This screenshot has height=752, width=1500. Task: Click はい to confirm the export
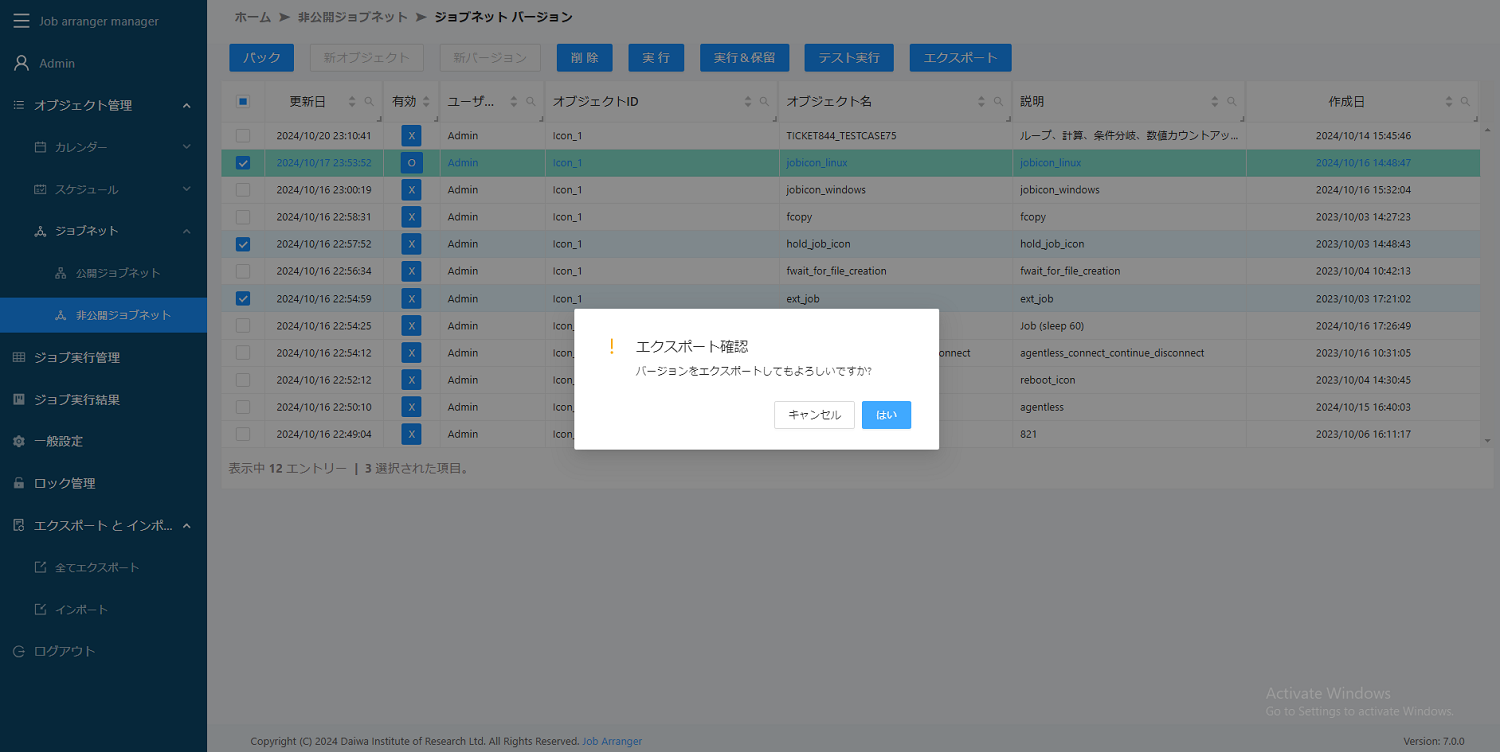pos(886,414)
